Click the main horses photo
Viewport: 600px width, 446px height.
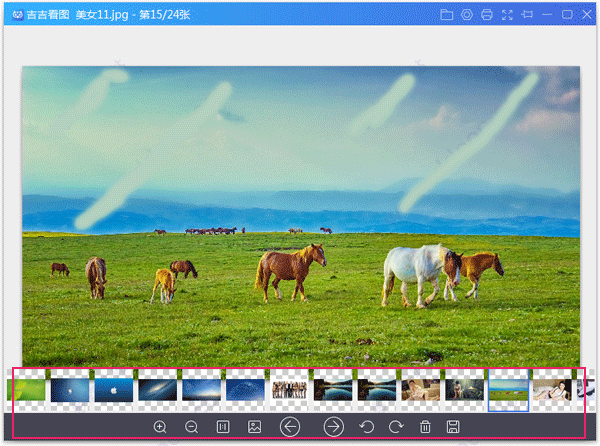[301, 216]
